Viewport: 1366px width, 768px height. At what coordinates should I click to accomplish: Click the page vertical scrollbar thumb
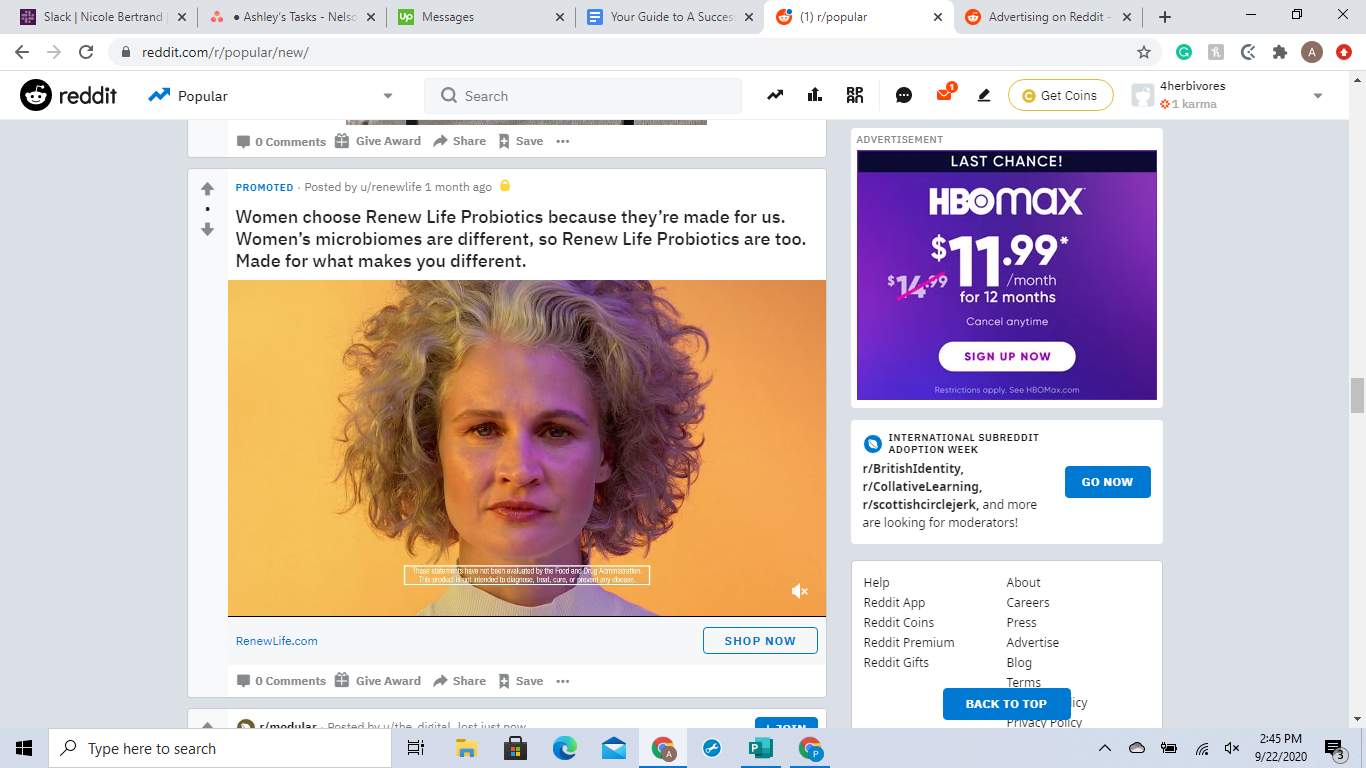(1357, 395)
